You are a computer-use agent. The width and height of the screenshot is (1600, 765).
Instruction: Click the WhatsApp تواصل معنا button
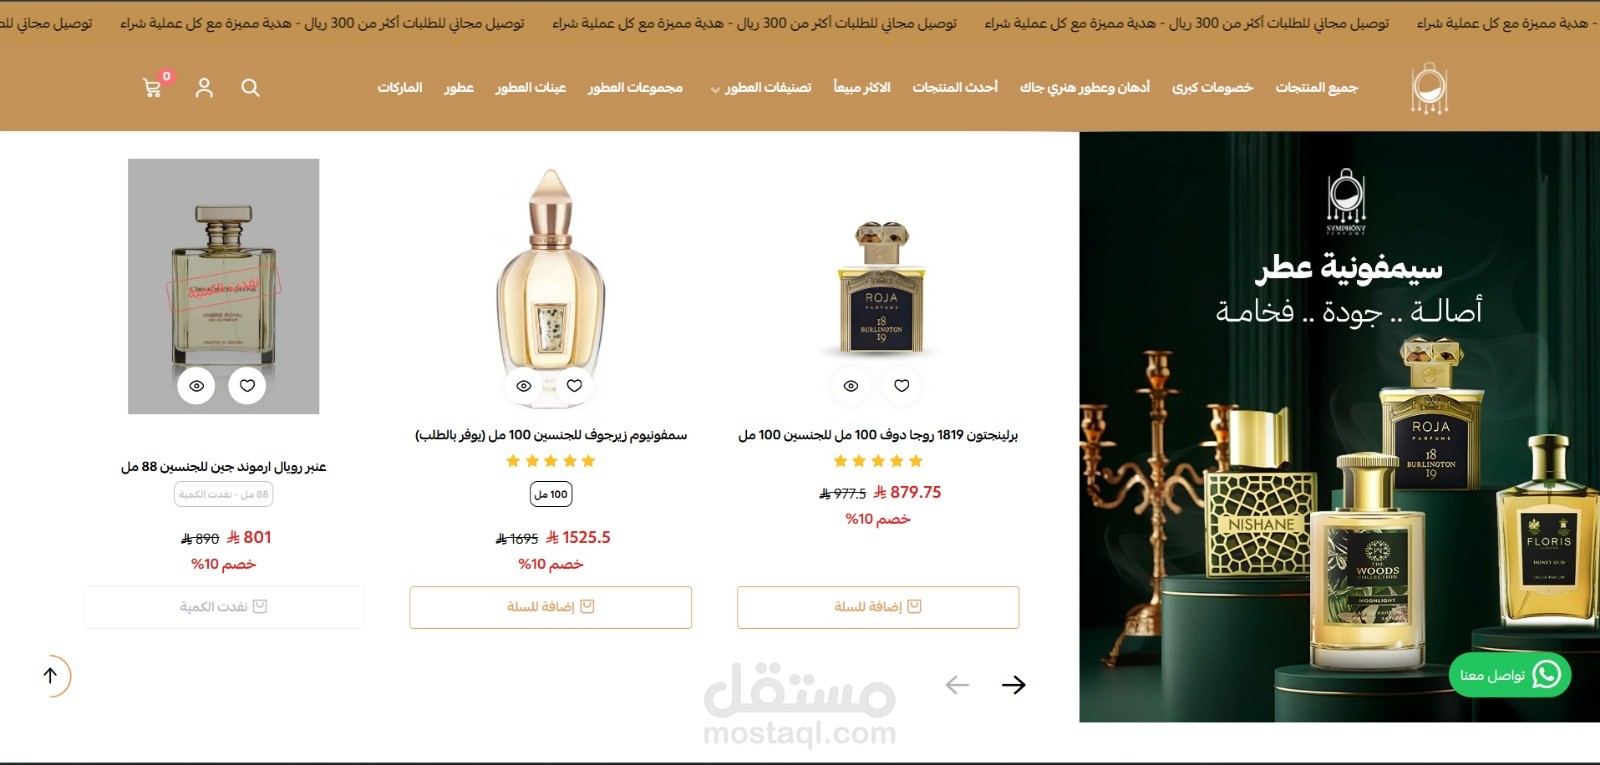click(1510, 675)
